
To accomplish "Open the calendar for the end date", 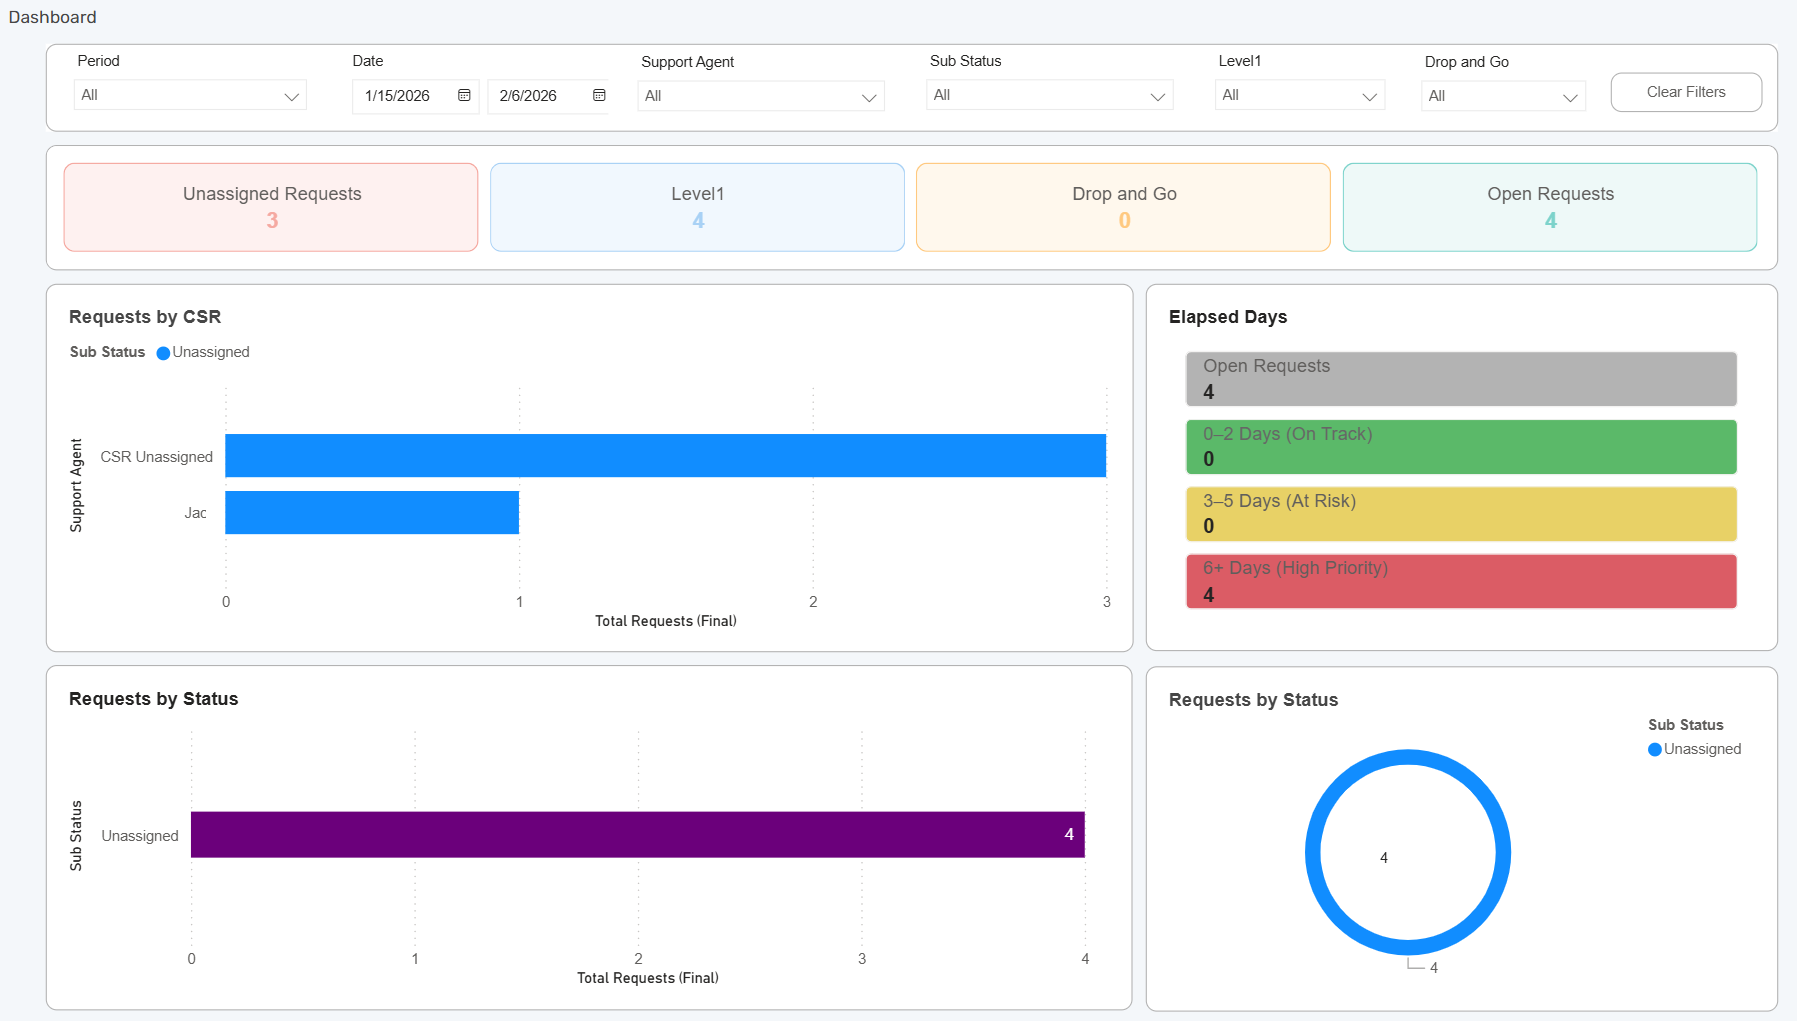I will (x=598, y=95).
